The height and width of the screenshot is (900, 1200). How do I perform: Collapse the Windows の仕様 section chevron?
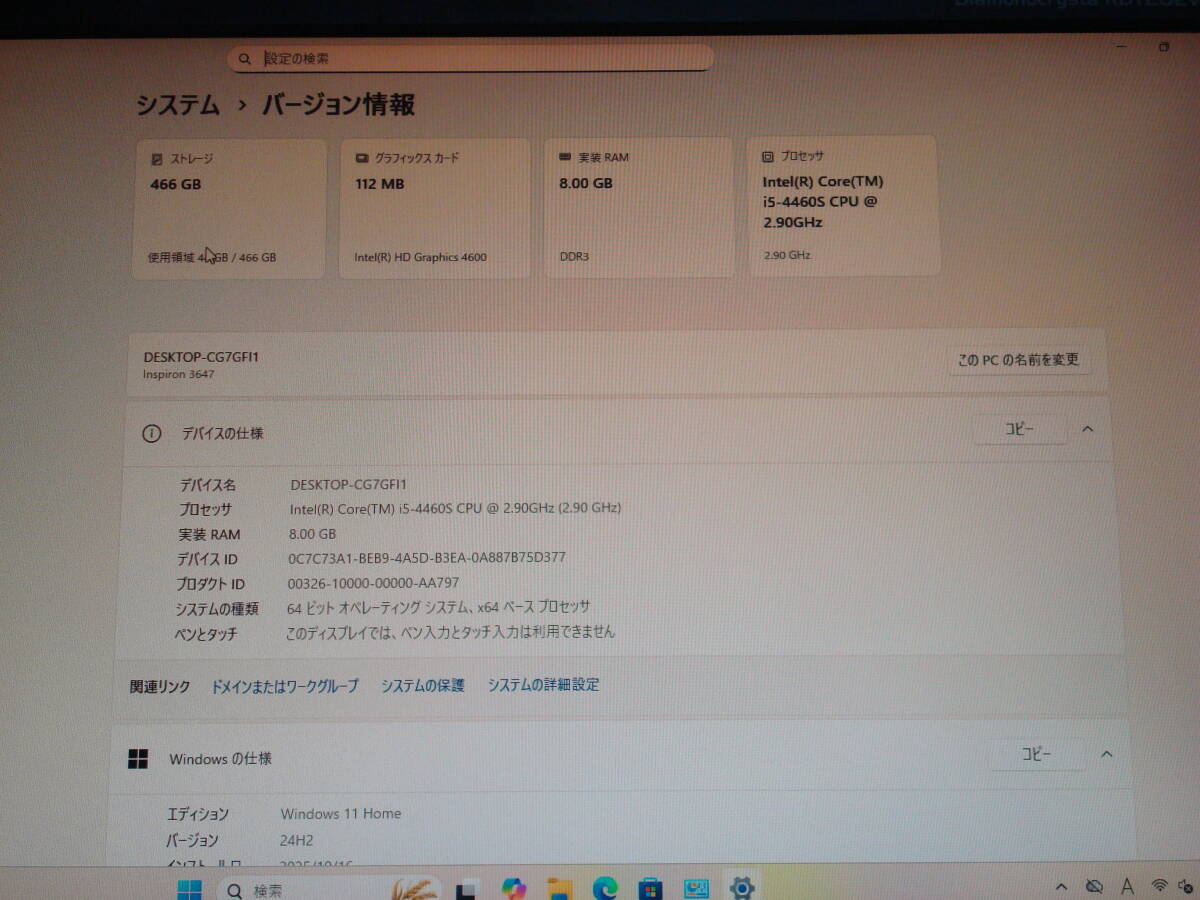point(1106,755)
